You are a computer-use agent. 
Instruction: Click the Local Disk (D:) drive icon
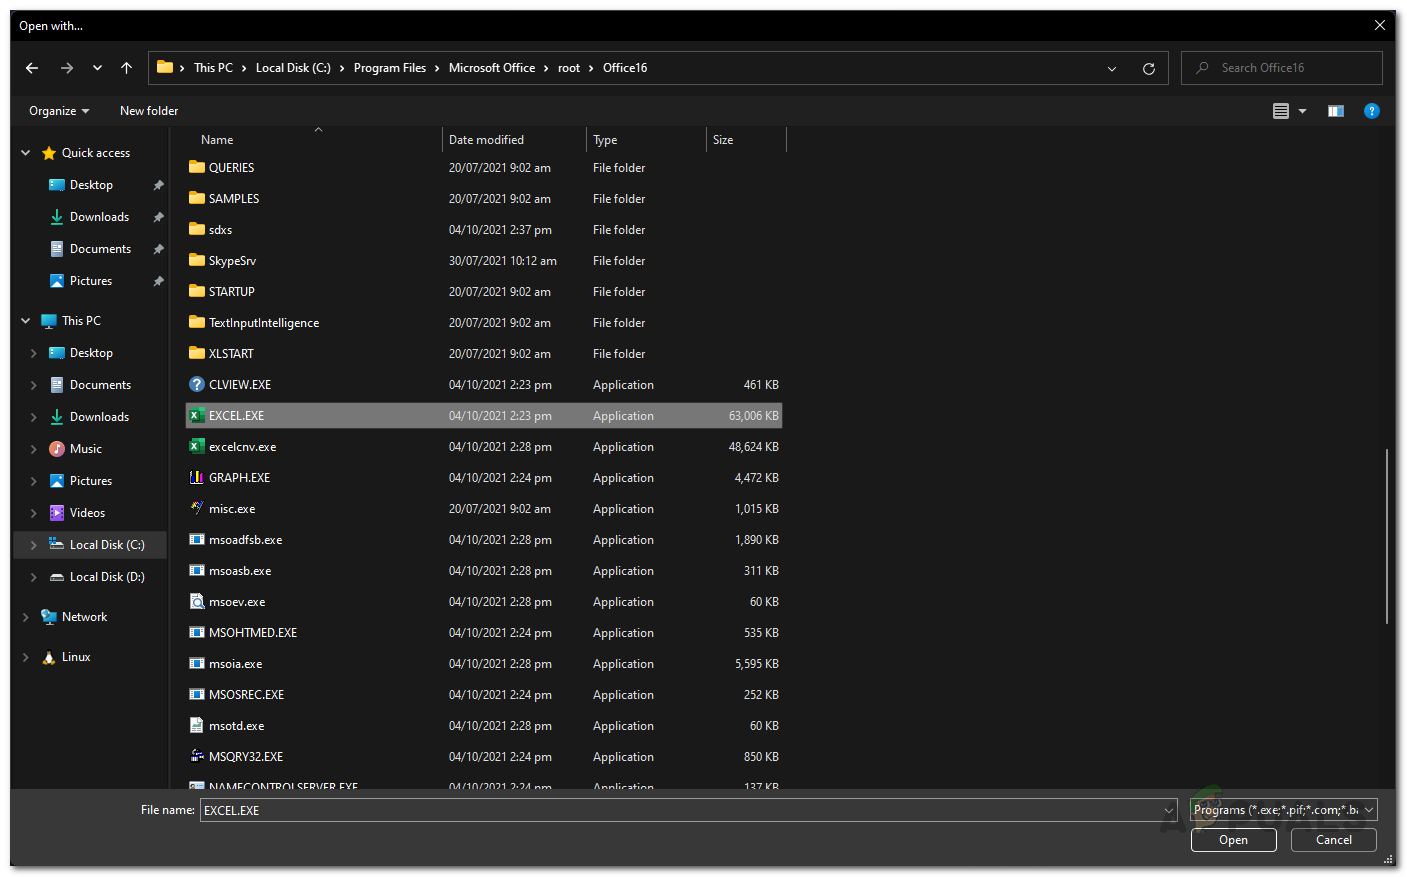pyautogui.click(x=57, y=577)
